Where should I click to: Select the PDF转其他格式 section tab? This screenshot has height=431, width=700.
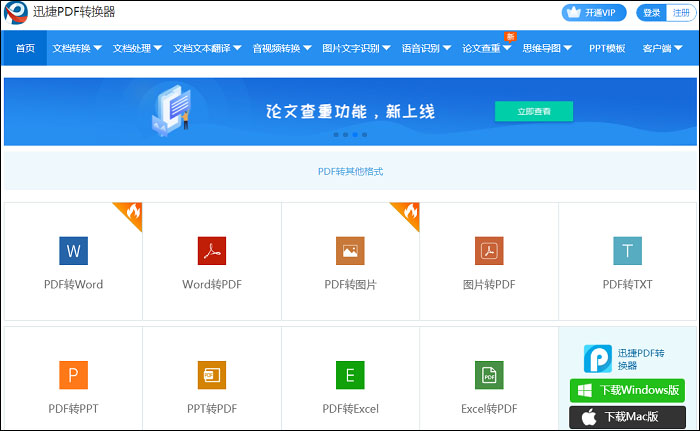pyautogui.click(x=350, y=172)
